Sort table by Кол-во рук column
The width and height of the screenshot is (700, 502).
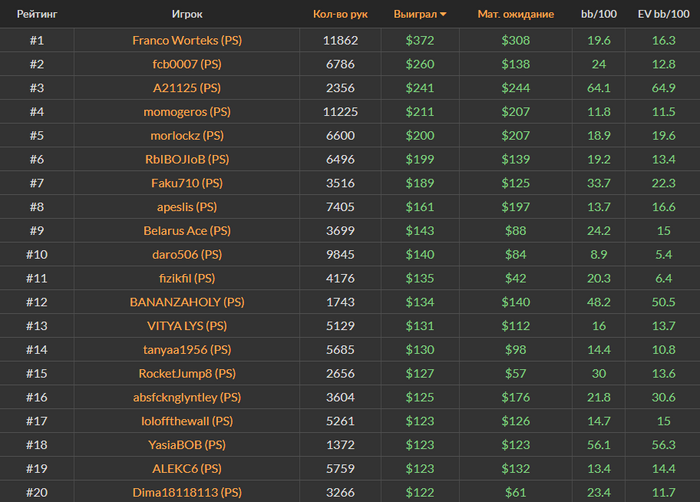(x=340, y=15)
